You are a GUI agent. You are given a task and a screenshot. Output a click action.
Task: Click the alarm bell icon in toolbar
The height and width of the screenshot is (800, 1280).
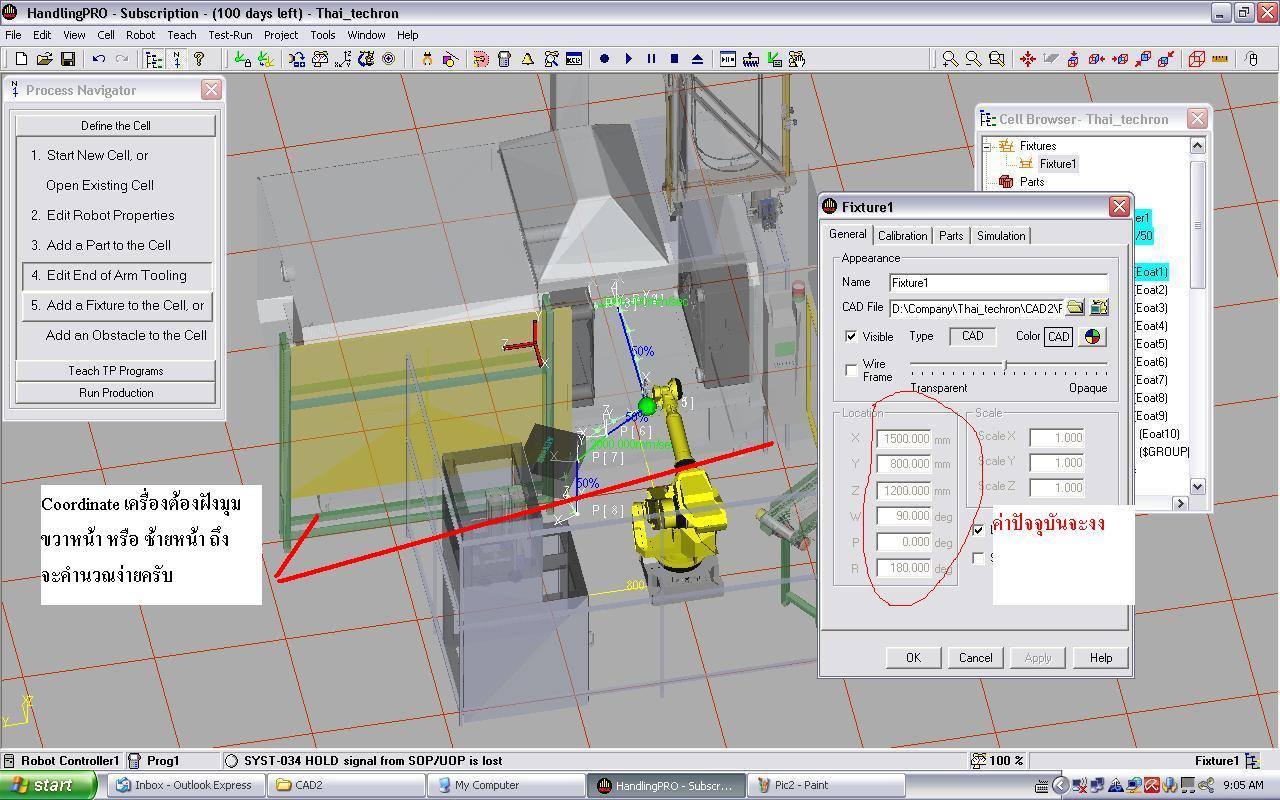pyautogui.click(x=527, y=59)
